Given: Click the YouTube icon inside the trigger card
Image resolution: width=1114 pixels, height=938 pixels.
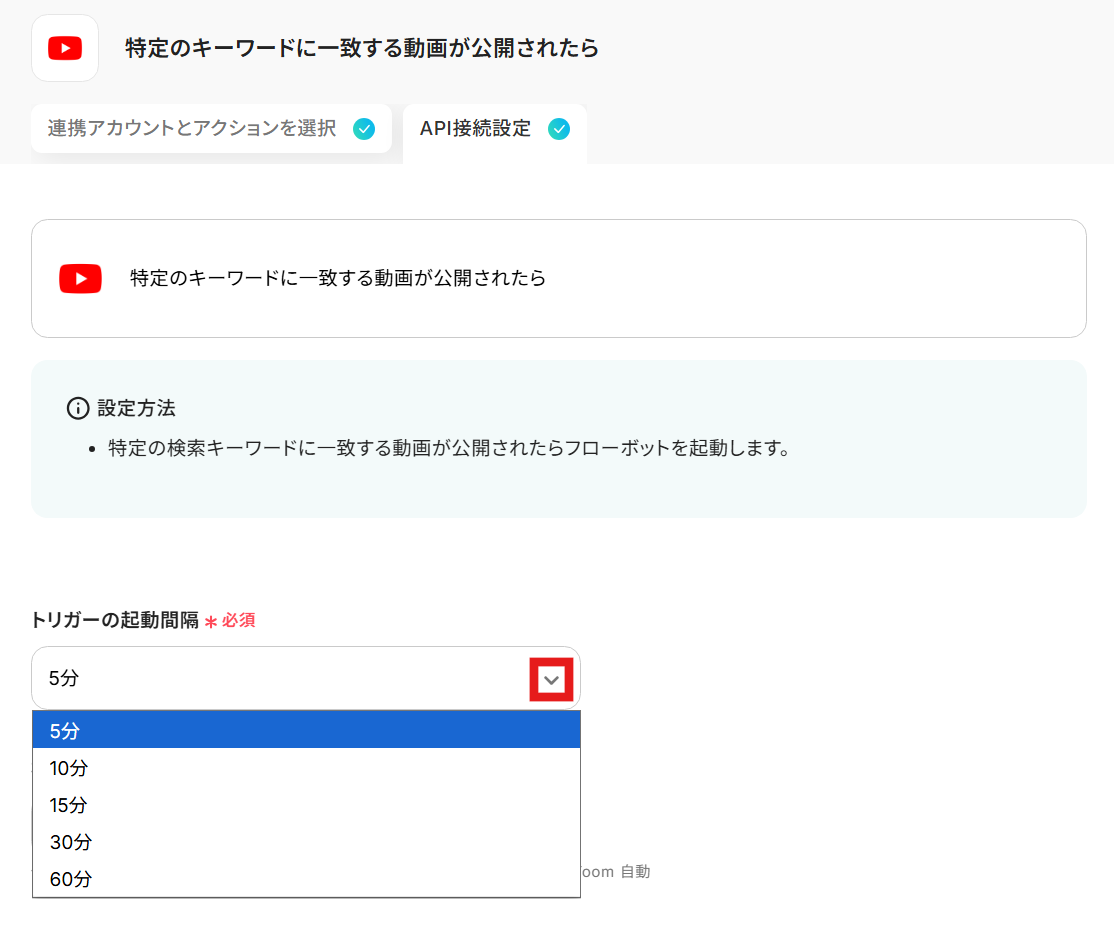Looking at the screenshot, I should tap(80, 278).
